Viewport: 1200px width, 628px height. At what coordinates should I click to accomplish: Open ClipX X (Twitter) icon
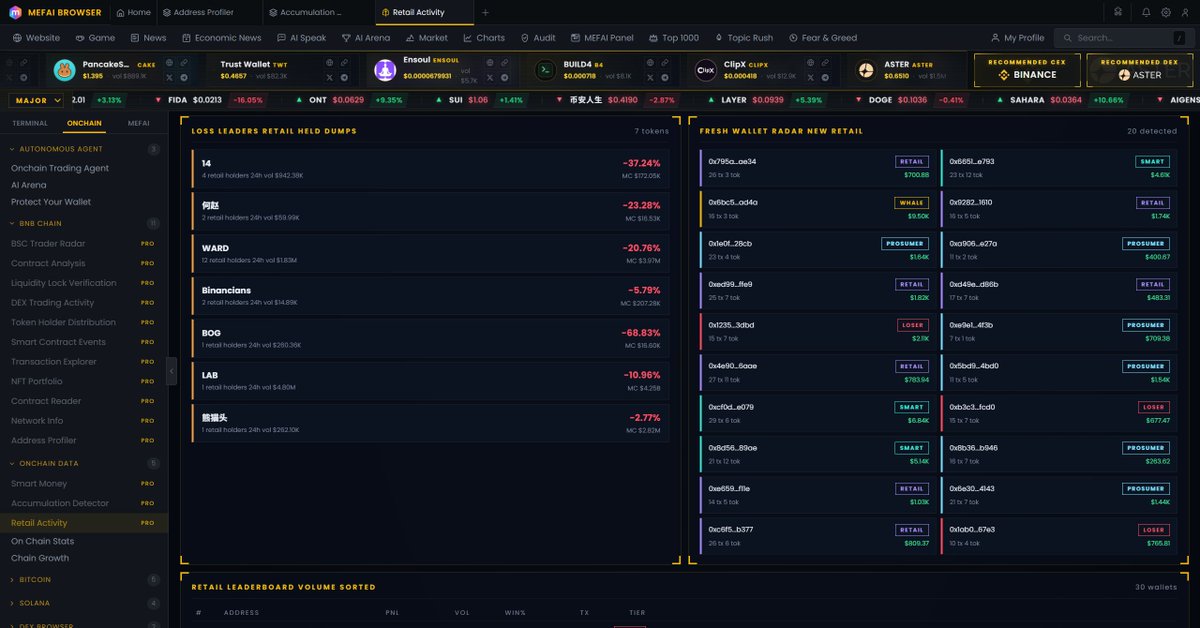811,77
